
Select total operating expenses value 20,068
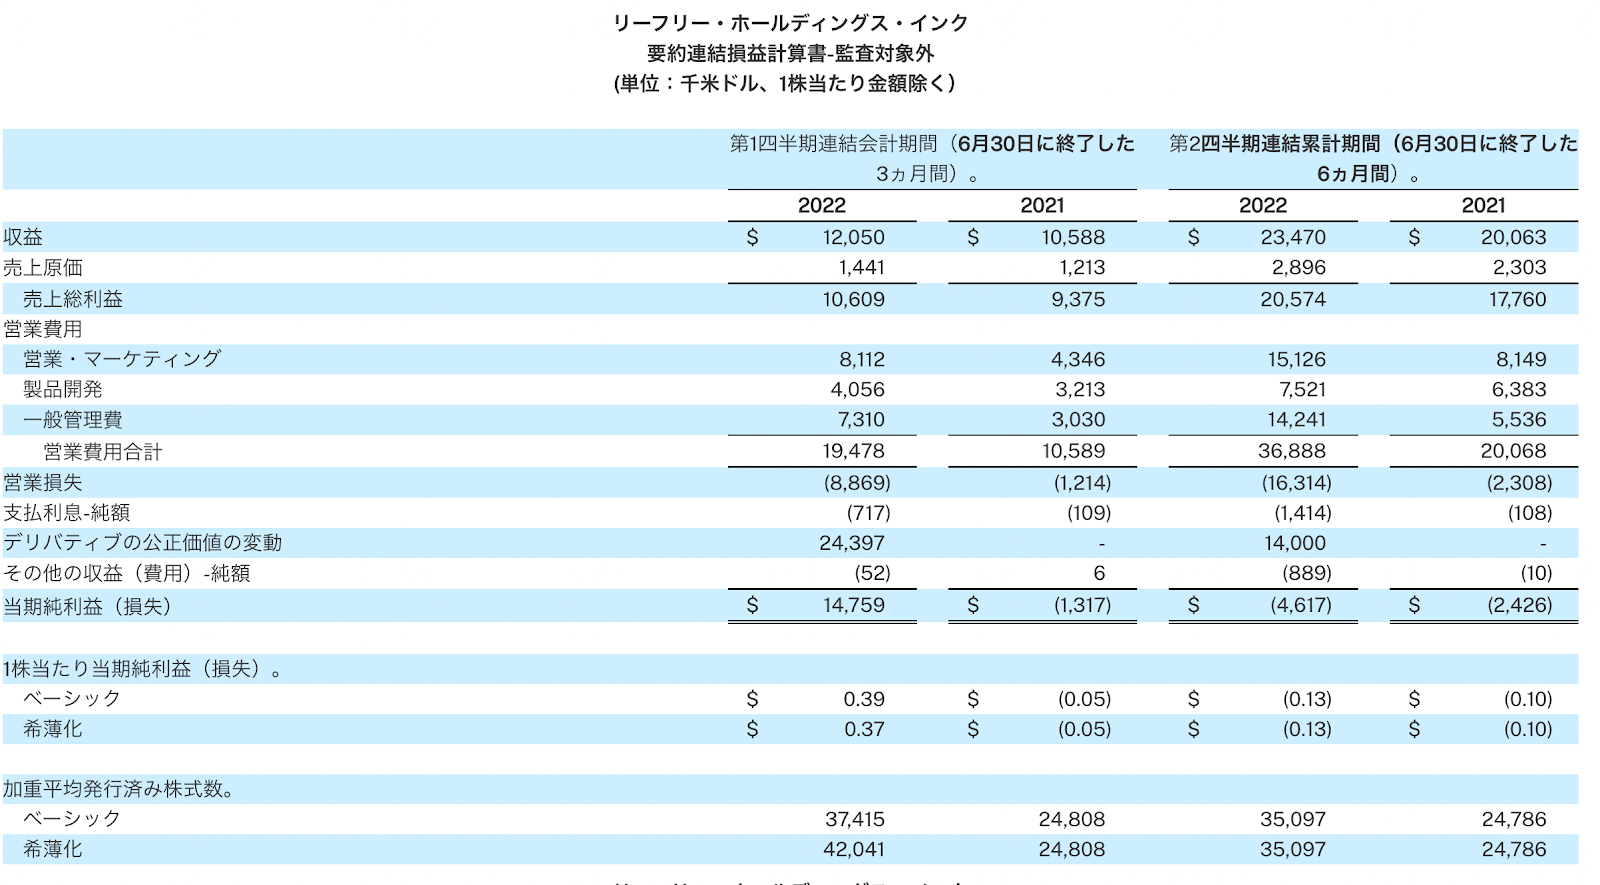tap(1514, 451)
